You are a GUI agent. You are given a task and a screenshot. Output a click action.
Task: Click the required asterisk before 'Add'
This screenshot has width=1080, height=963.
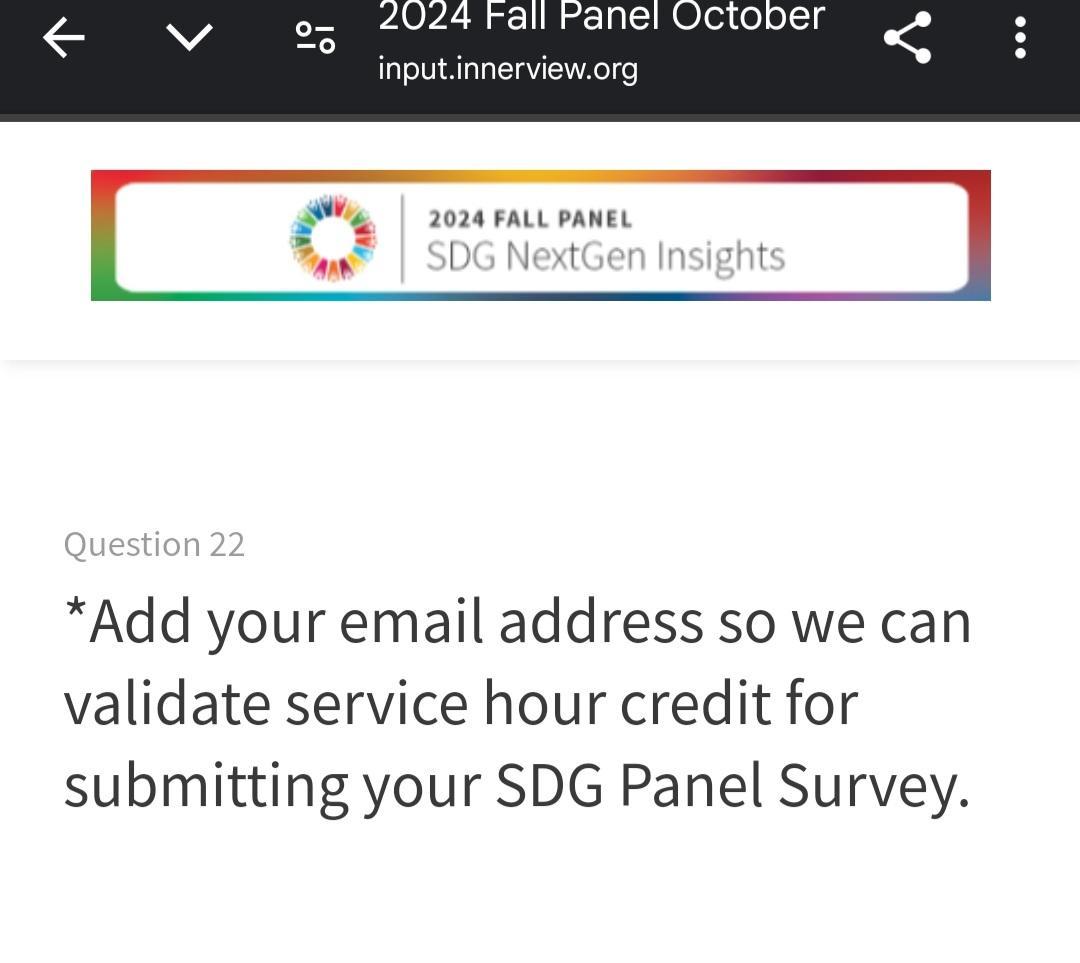point(75,610)
